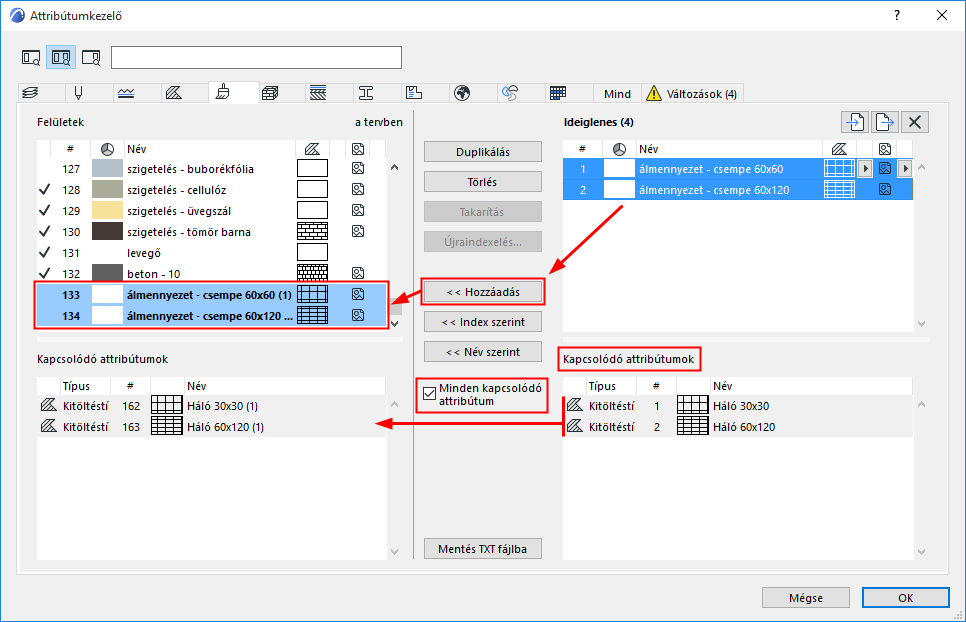
Task: Click fill pattern icon of beton - 10
Action: pos(312,273)
